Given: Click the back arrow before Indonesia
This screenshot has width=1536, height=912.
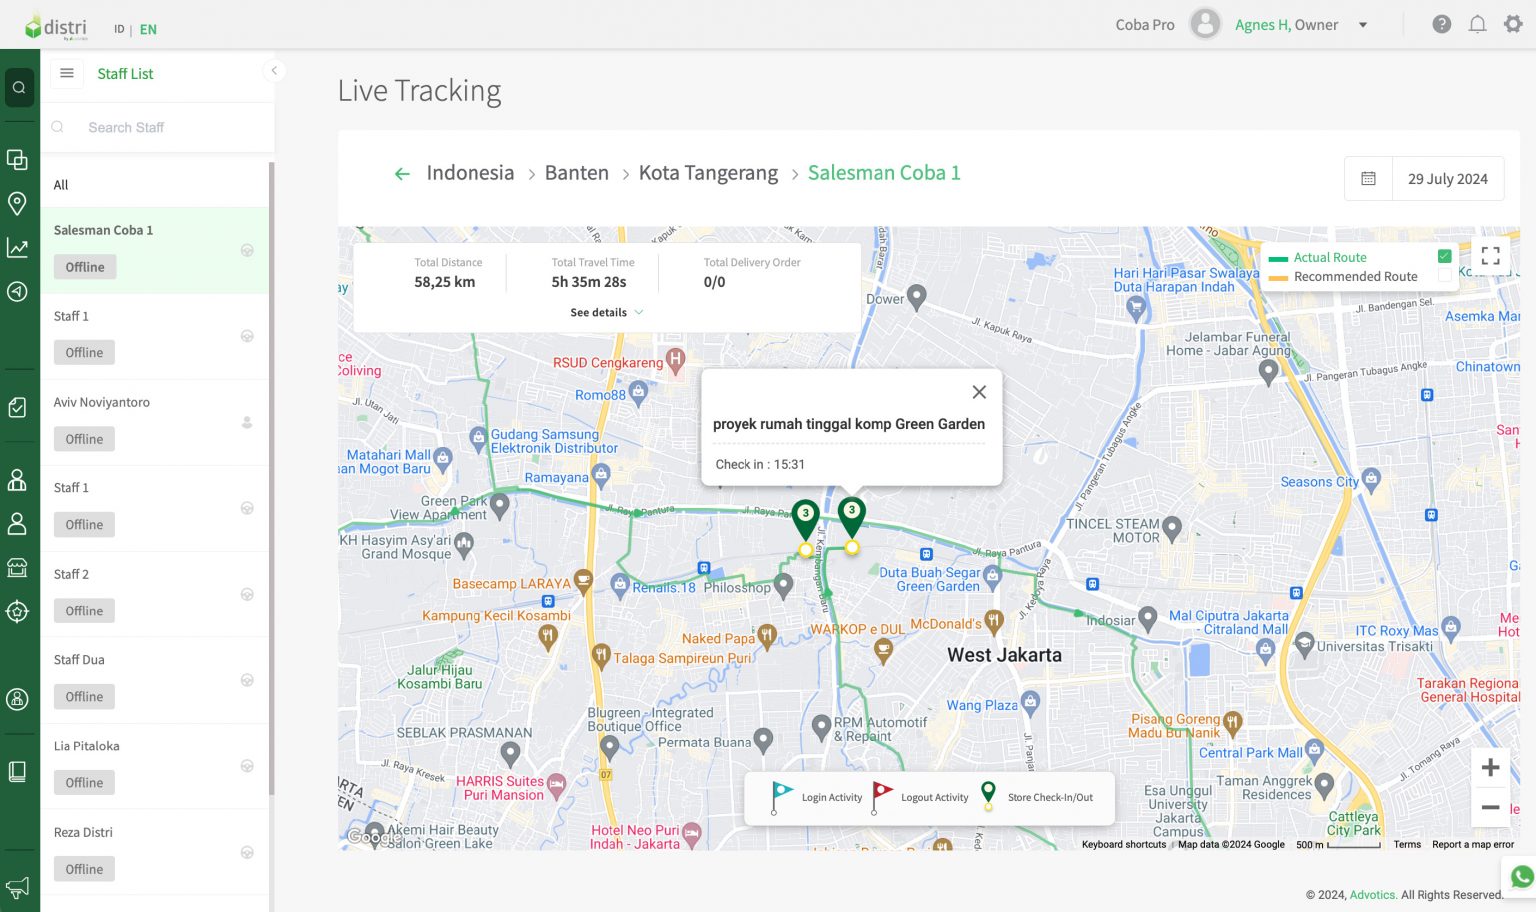Looking at the screenshot, I should pos(402,174).
